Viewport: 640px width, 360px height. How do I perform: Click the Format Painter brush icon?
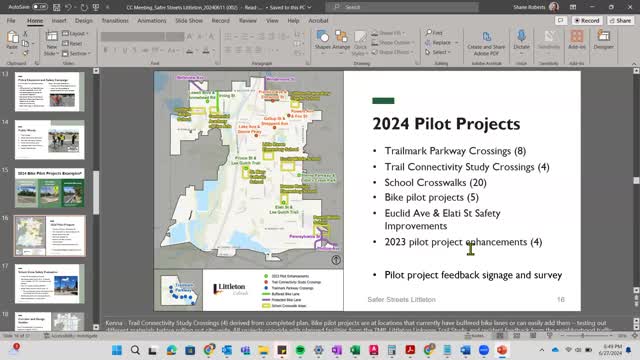point(25,53)
